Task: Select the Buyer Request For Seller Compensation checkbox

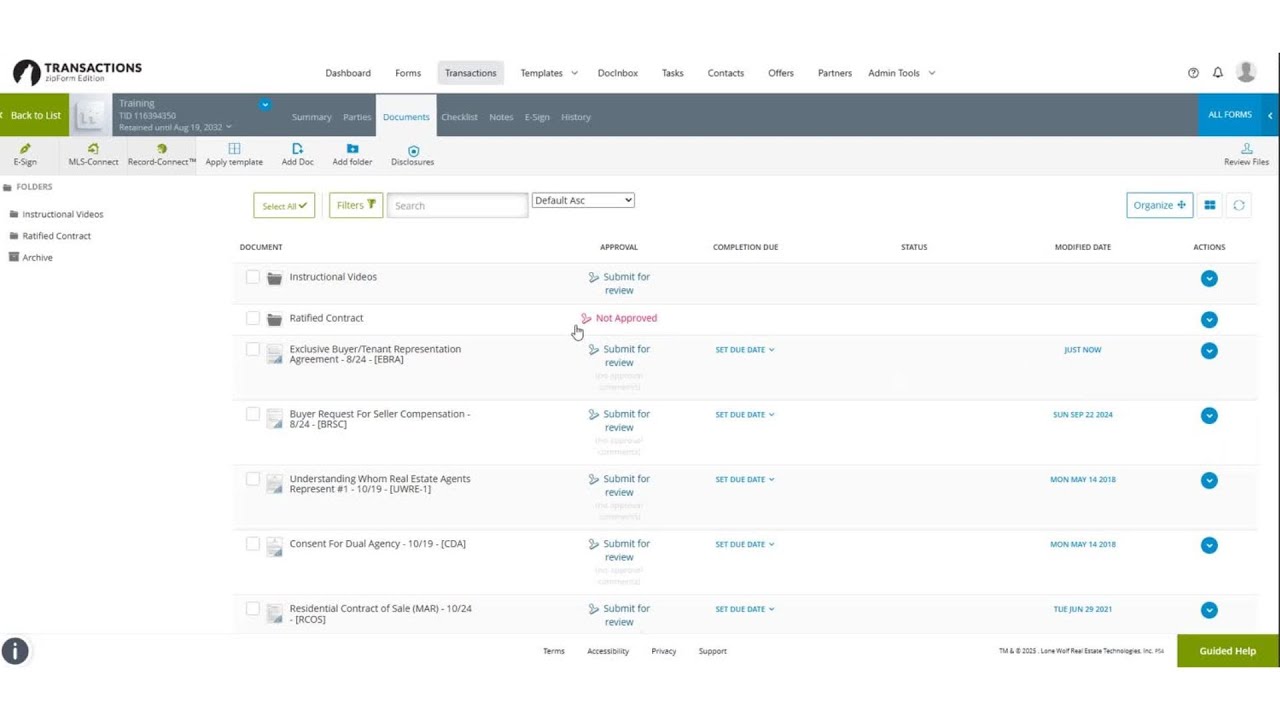Action: coord(253,414)
